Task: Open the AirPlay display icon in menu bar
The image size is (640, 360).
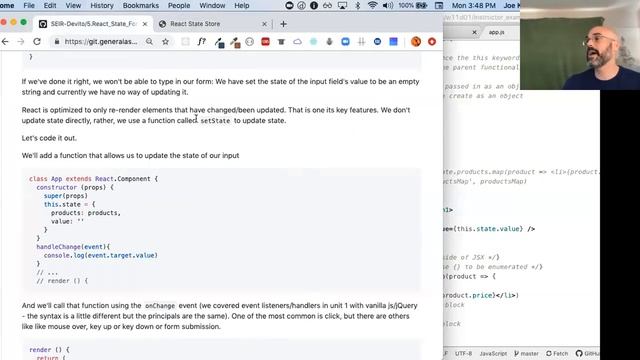Action: (342, 5)
